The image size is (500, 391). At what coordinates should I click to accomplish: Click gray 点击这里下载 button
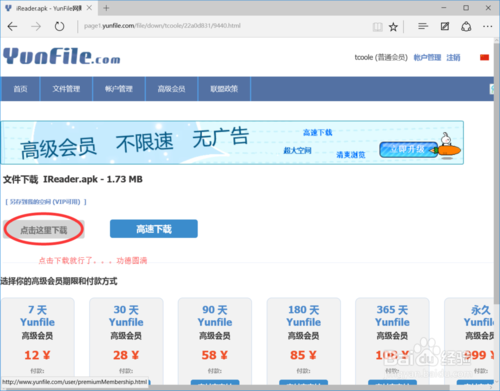pyautogui.click(x=44, y=230)
